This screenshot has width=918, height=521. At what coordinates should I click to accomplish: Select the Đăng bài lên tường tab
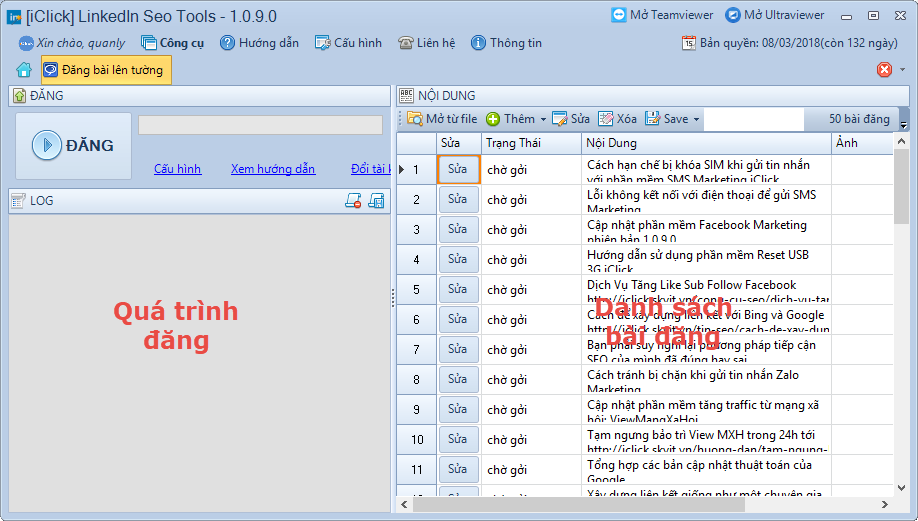(106, 70)
